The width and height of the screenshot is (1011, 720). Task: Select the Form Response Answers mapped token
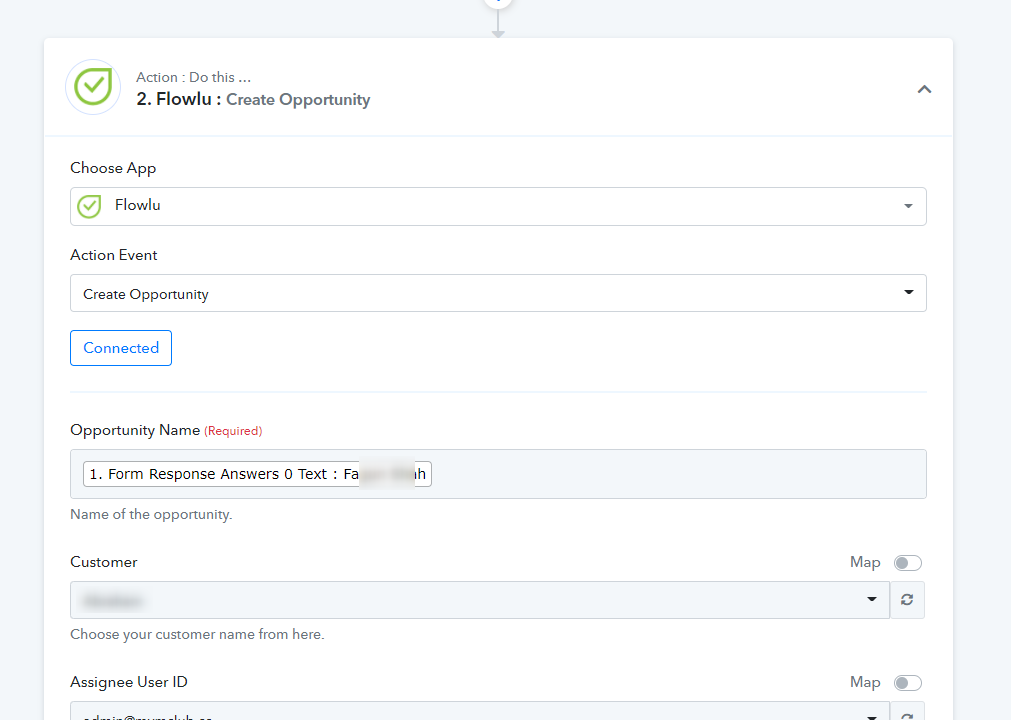[x=257, y=474]
